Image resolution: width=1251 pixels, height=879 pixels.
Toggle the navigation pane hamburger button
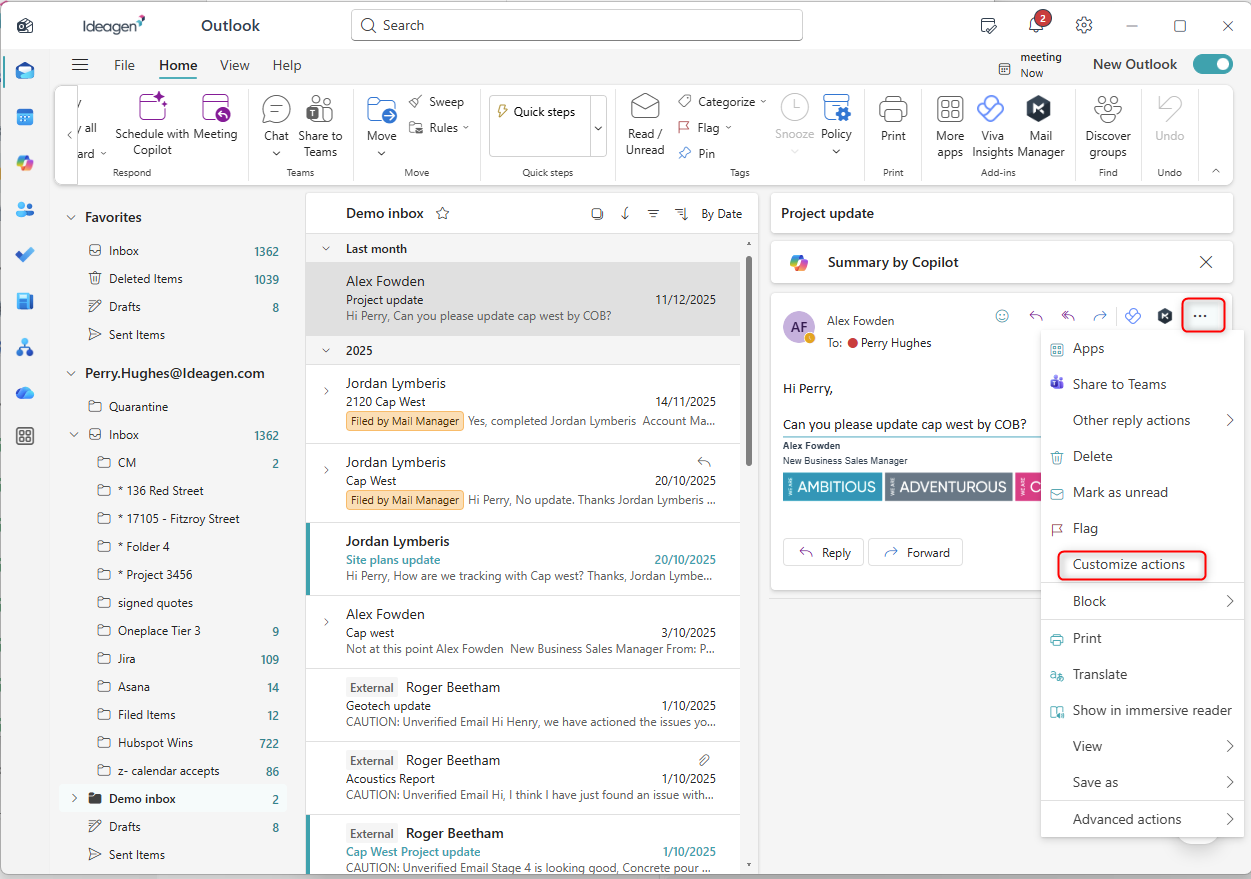click(x=80, y=65)
